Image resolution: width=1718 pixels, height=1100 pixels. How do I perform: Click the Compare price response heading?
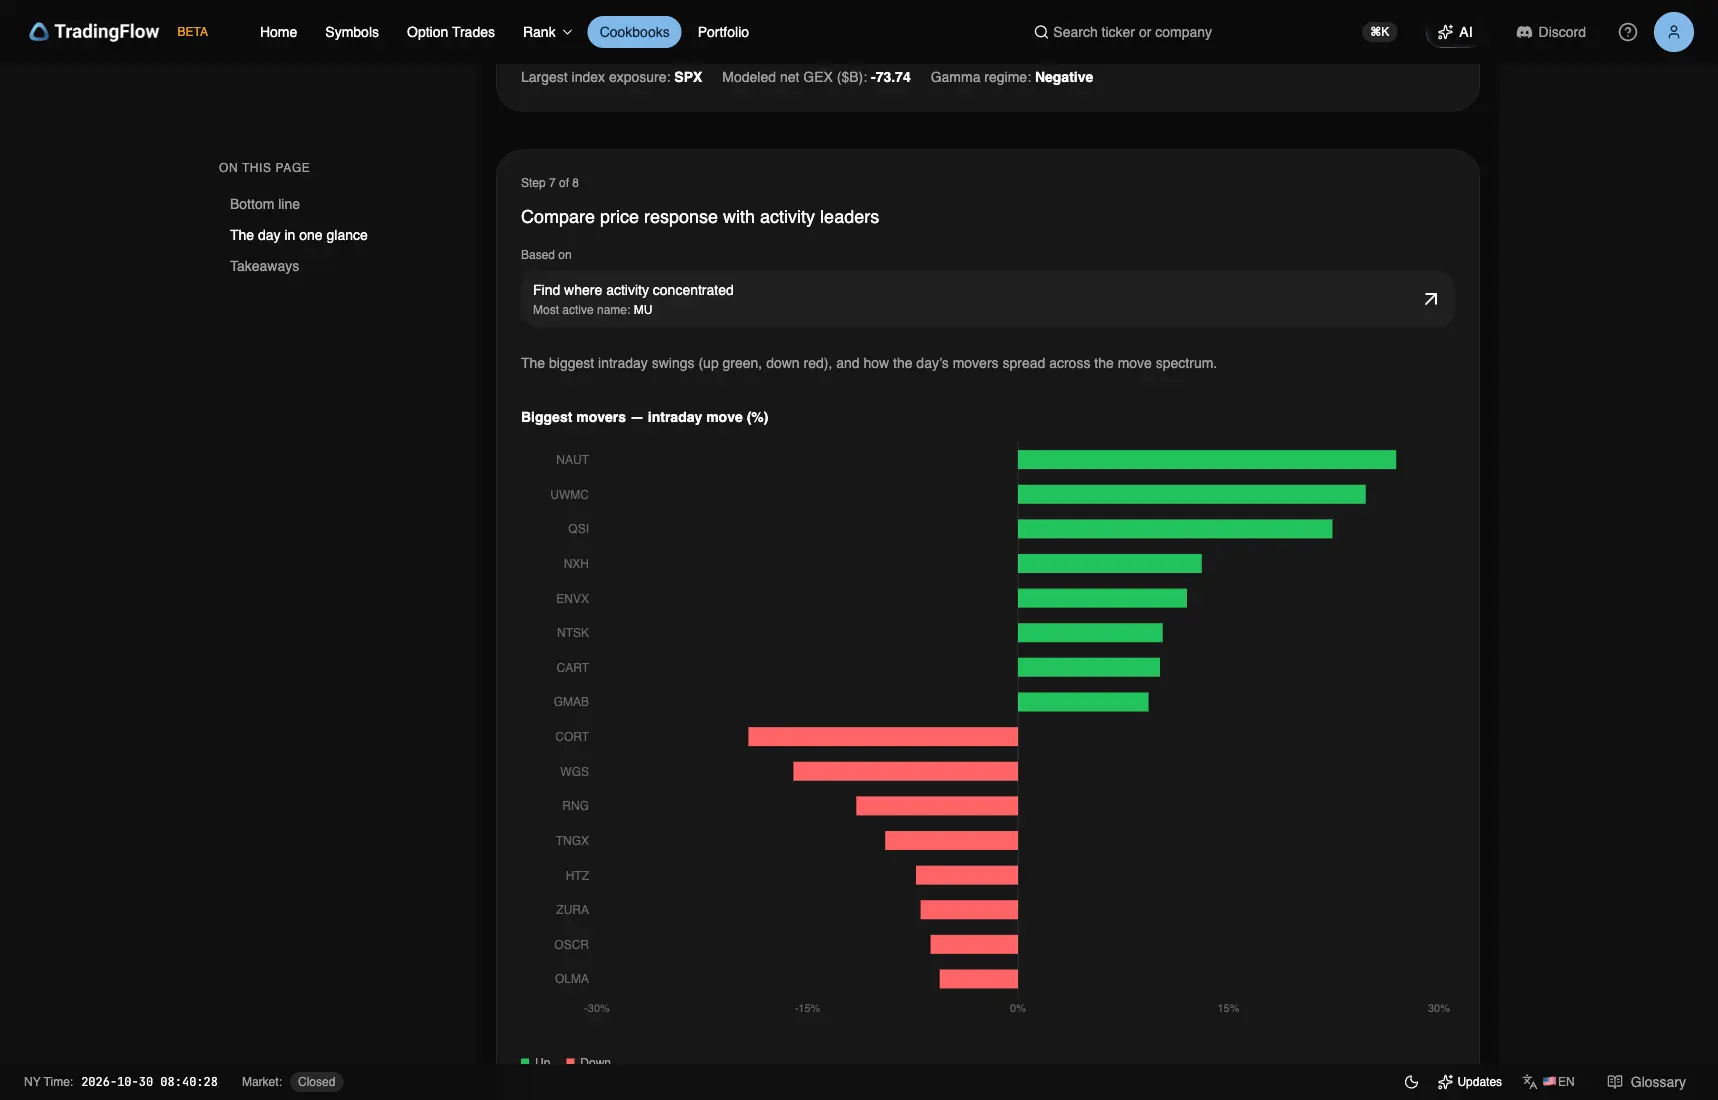pyautogui.click(x=700, y=217)
